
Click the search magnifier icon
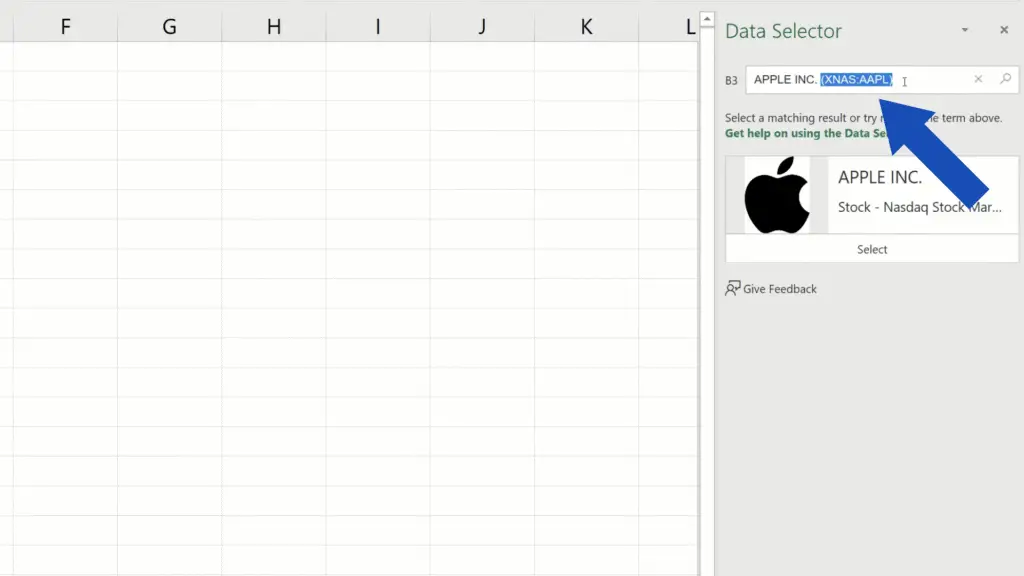(1005, 79)
